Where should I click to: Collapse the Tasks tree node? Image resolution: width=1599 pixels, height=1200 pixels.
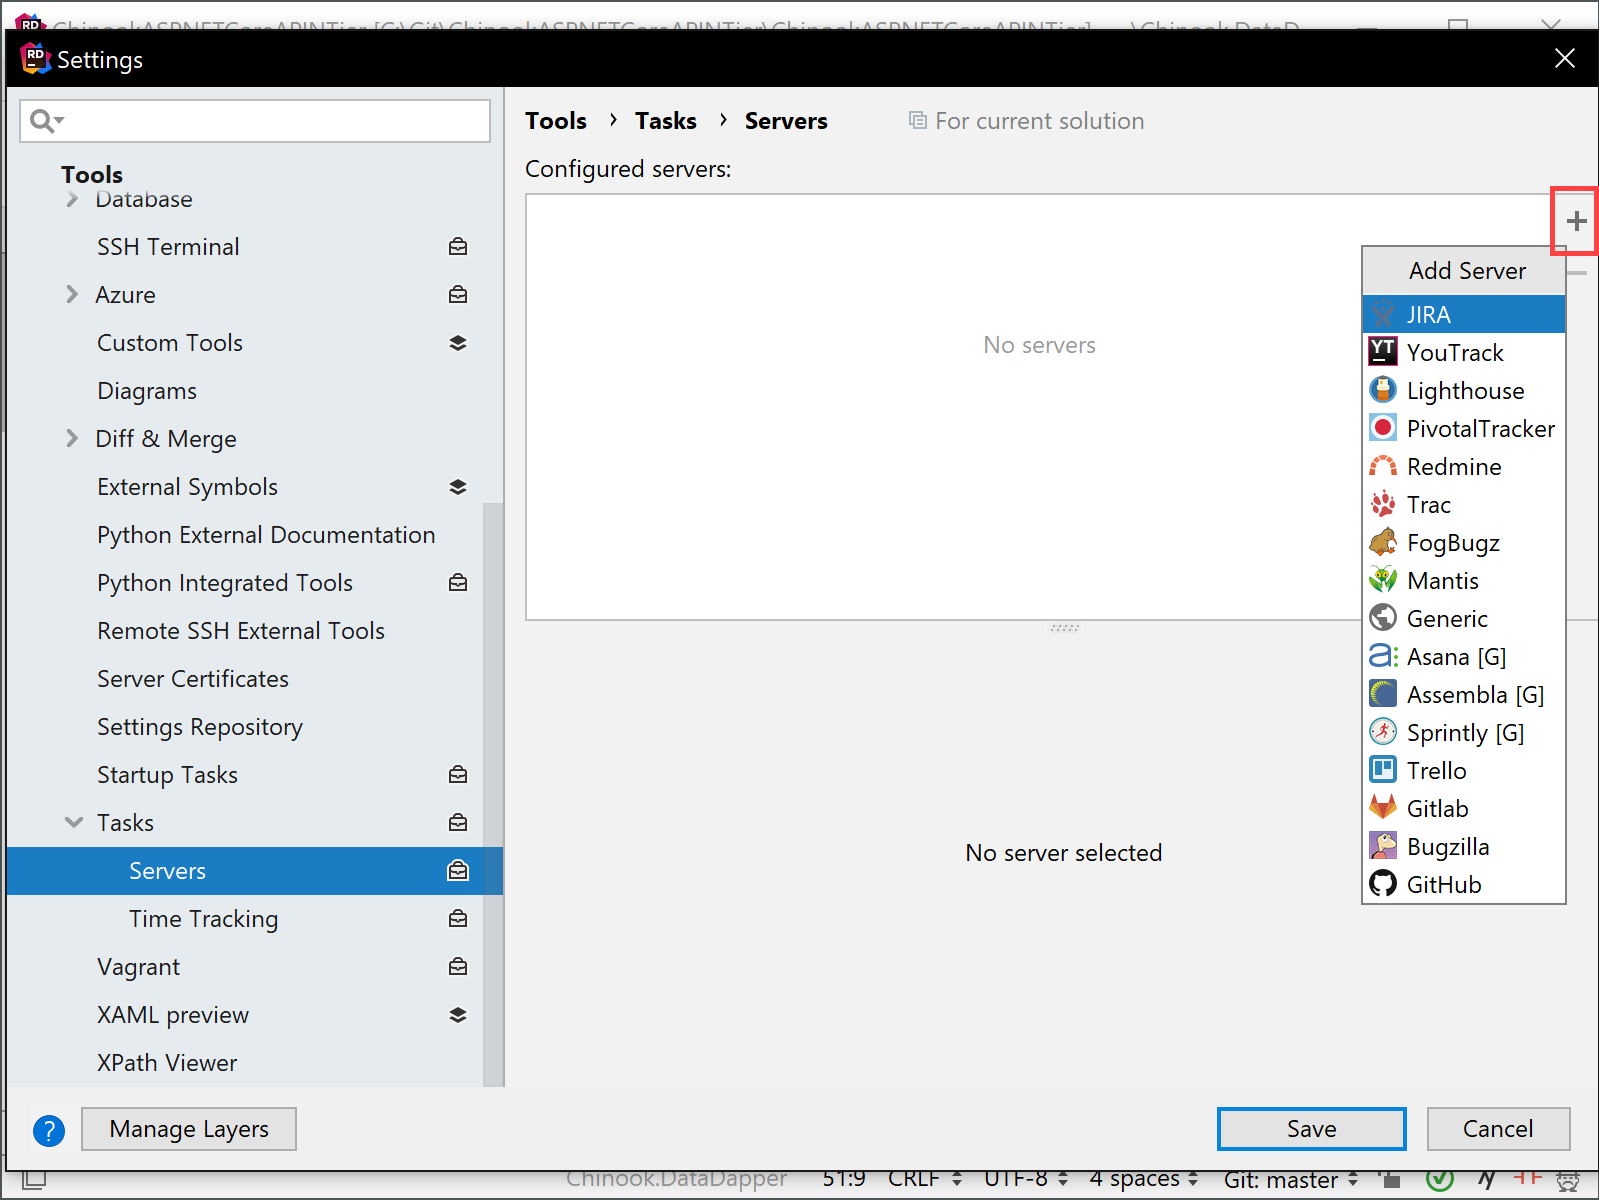click(x=74, y=822)
